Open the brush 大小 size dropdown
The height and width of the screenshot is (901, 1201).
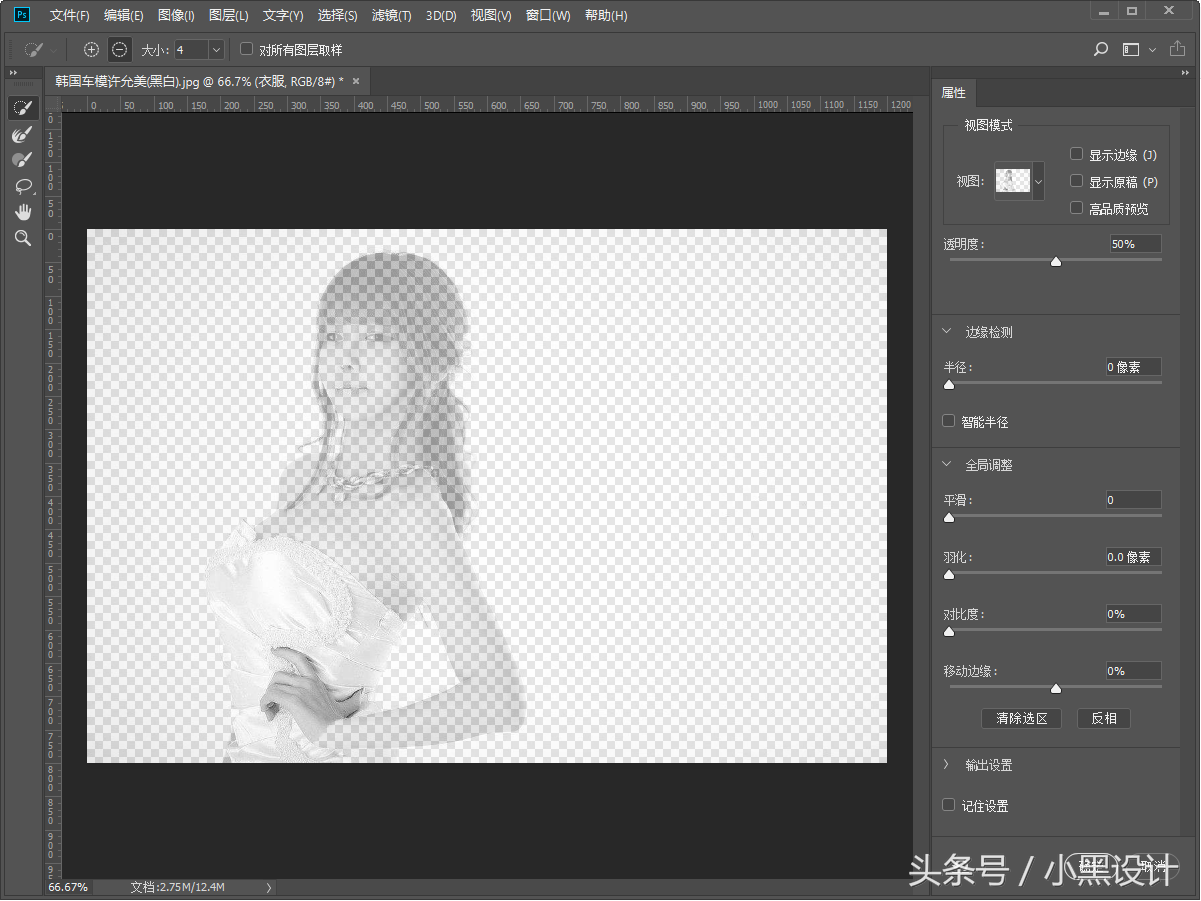[x=216, y=50]
